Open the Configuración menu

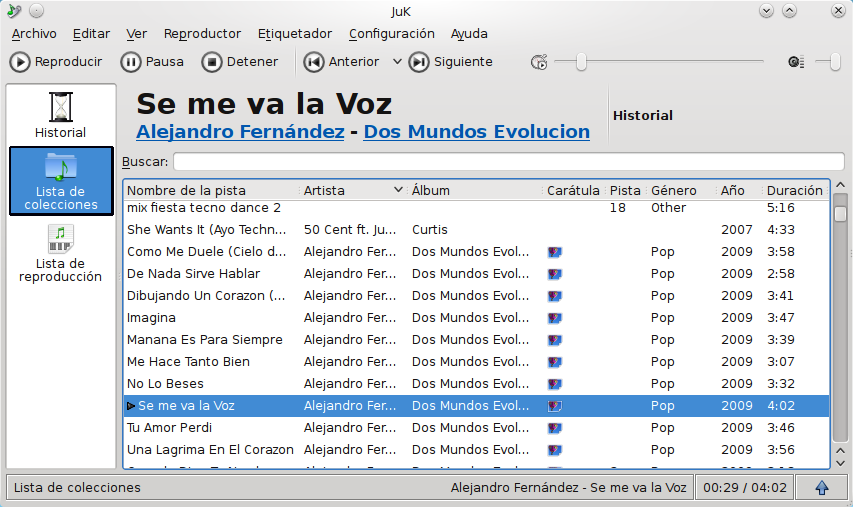[392, 34]
